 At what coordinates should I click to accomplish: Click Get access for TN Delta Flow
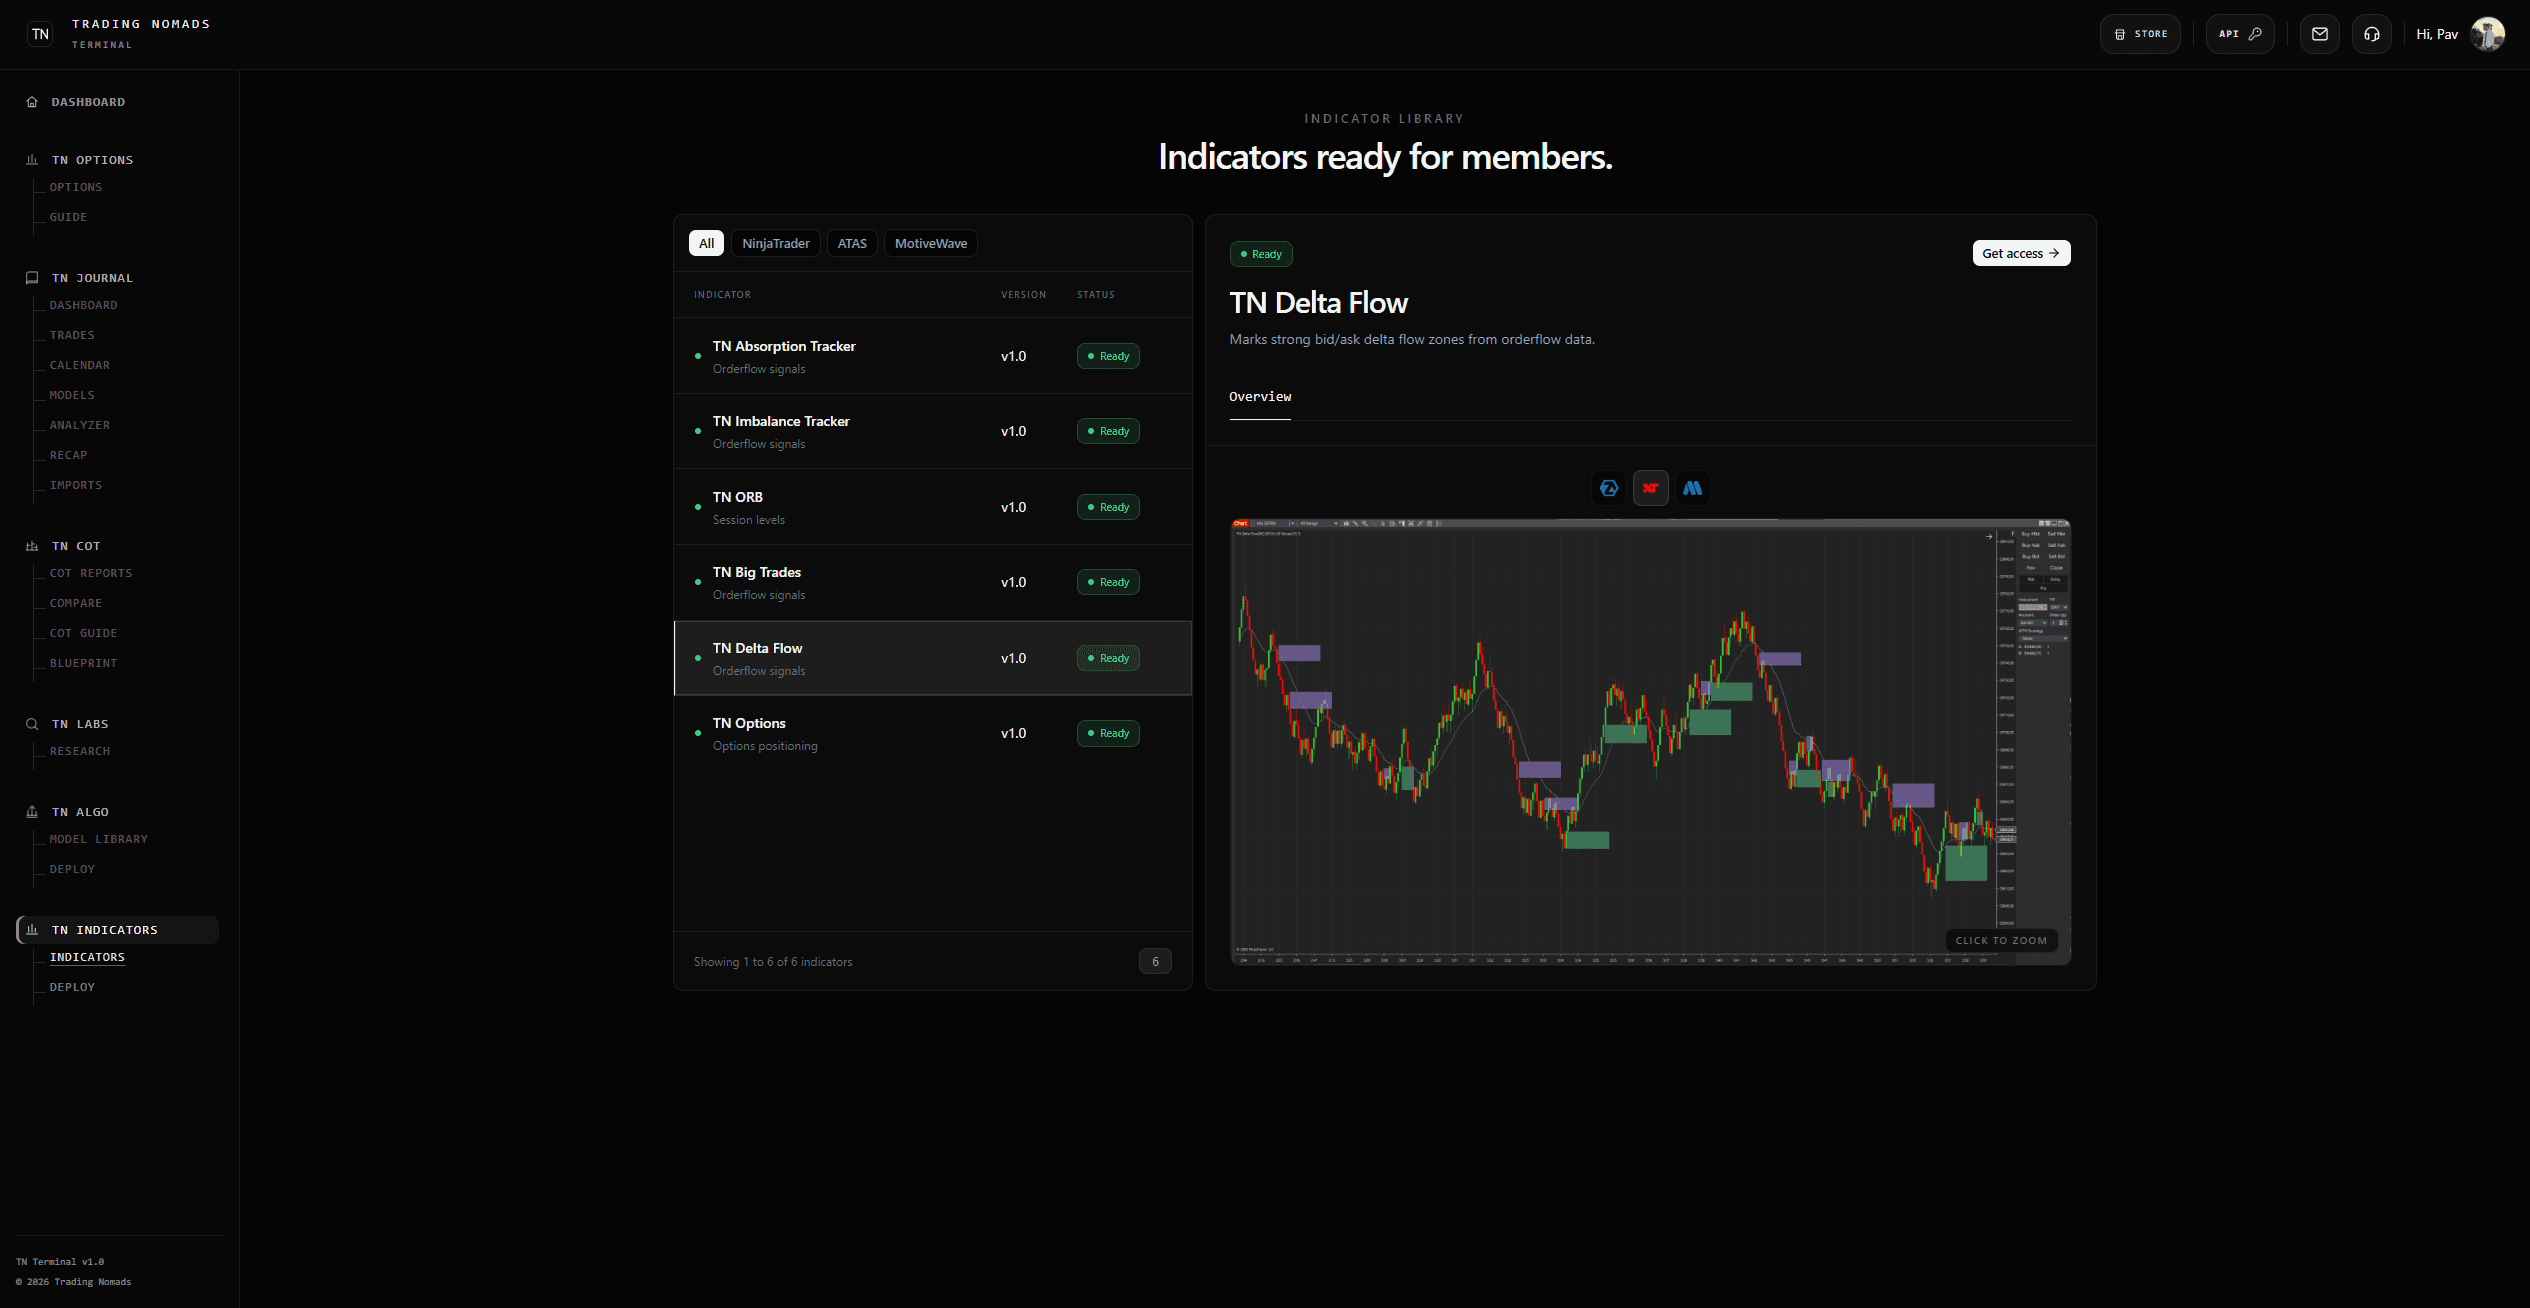pyautogui.click(x=2021, y=253)
